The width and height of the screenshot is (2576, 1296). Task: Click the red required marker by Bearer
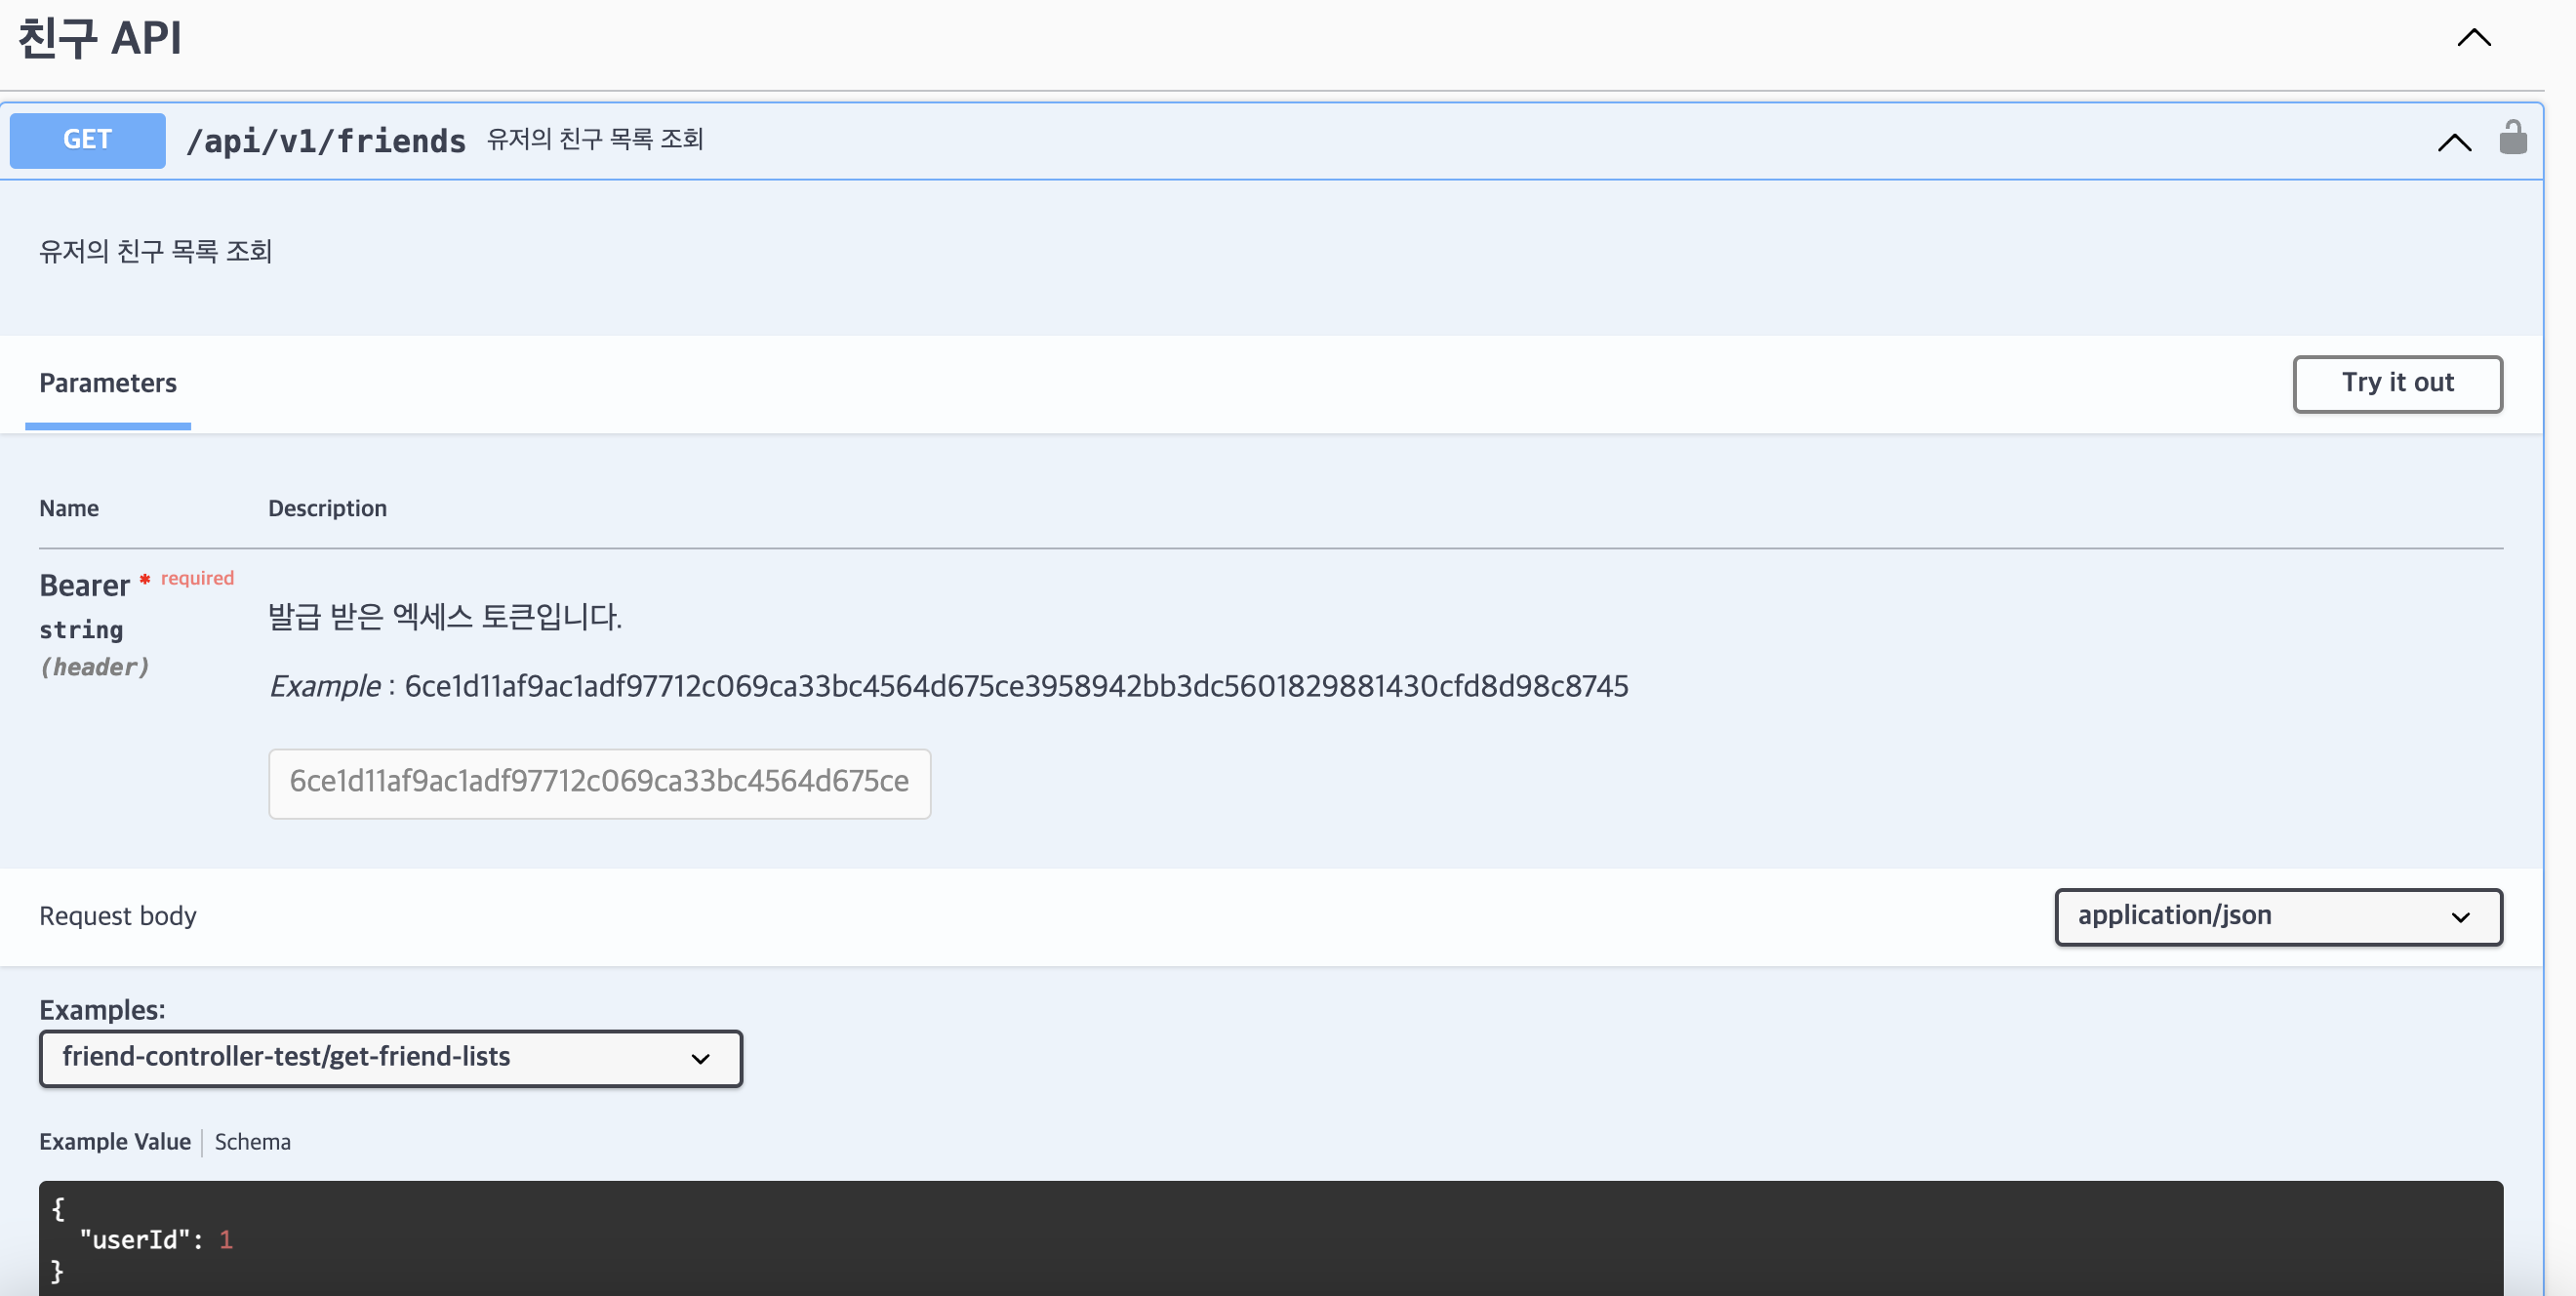(x=187, y=578)
